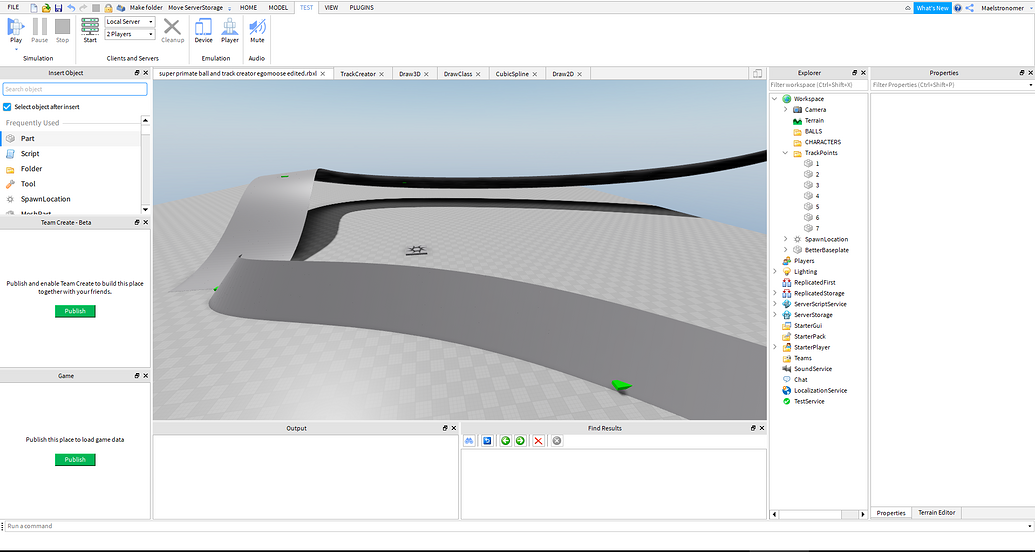Screen dimensions: 1035x552
Task: Open the TrackCreator script tab
Action: click(358, 74)
